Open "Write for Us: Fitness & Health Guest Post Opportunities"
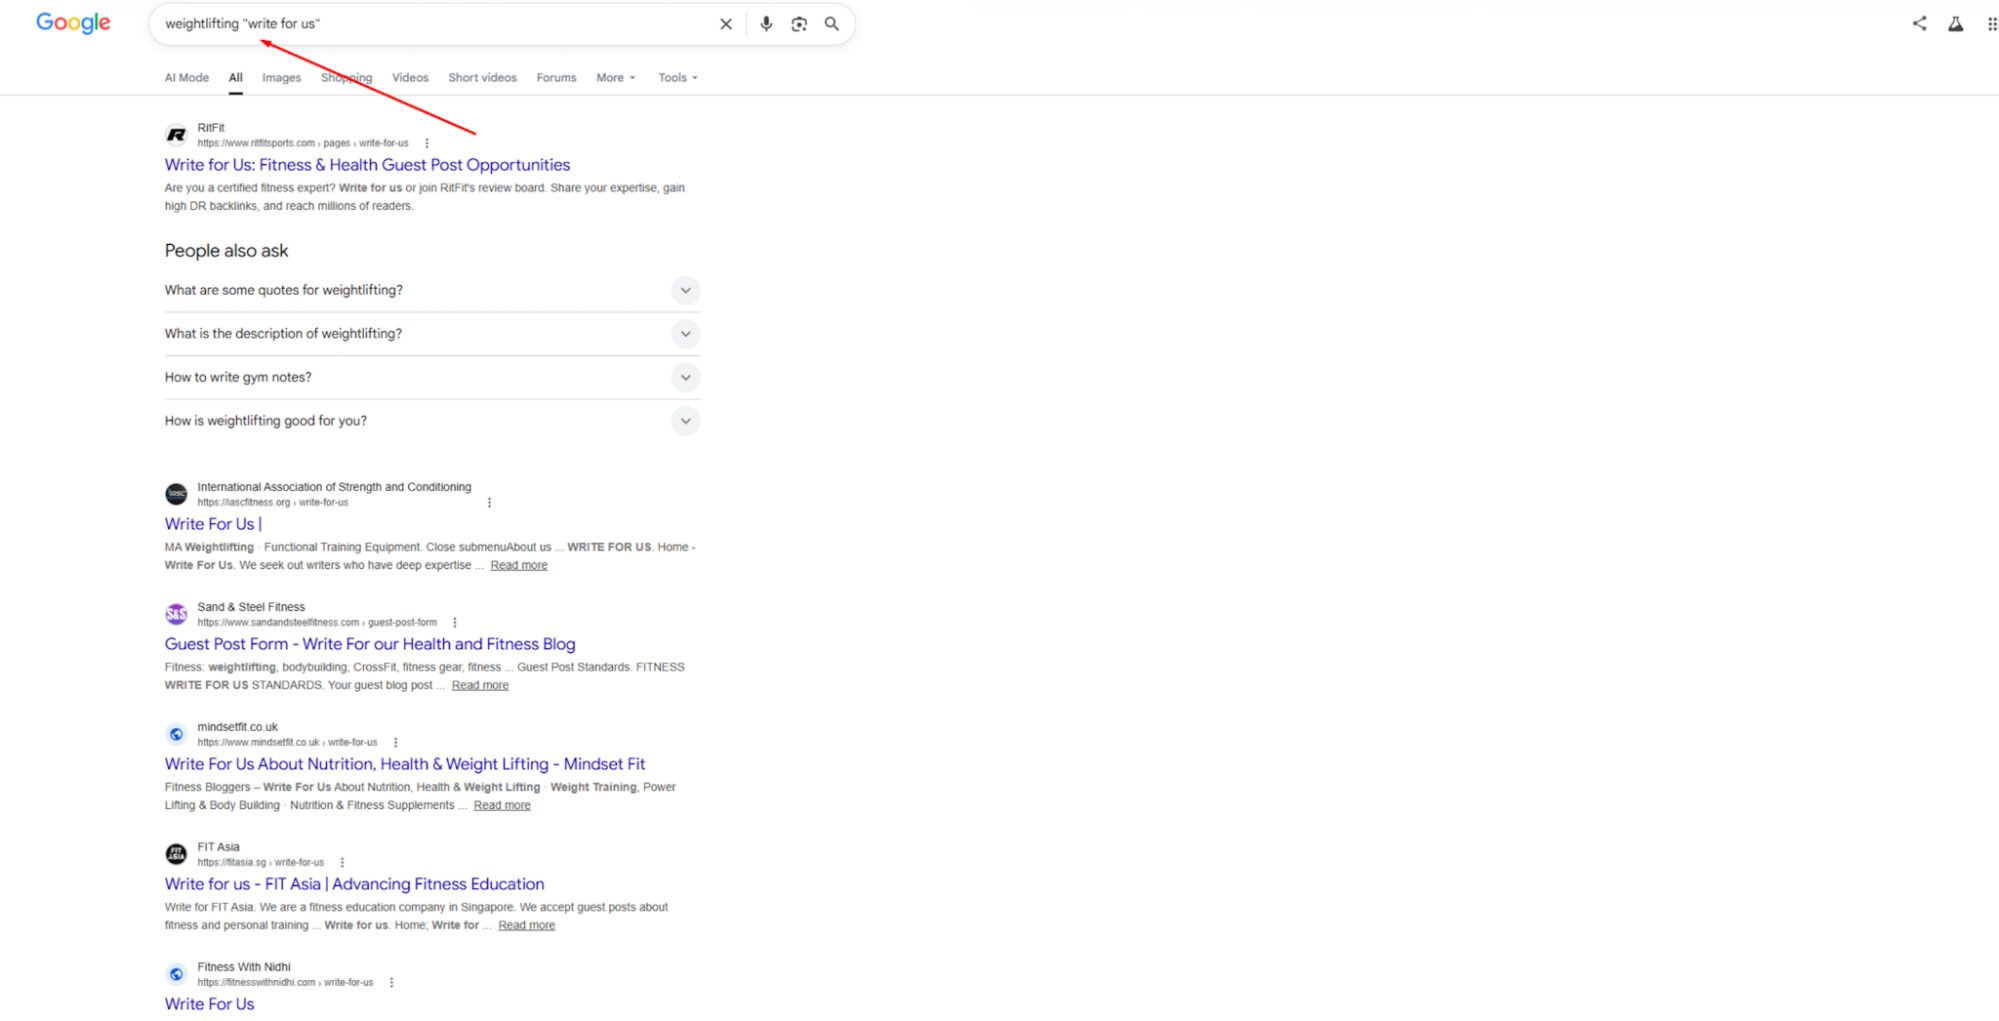The image size is (1999, 1021). 367,165
